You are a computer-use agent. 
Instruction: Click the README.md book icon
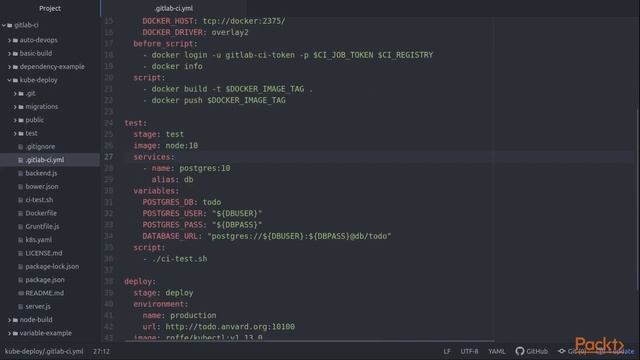coord(20,293)
